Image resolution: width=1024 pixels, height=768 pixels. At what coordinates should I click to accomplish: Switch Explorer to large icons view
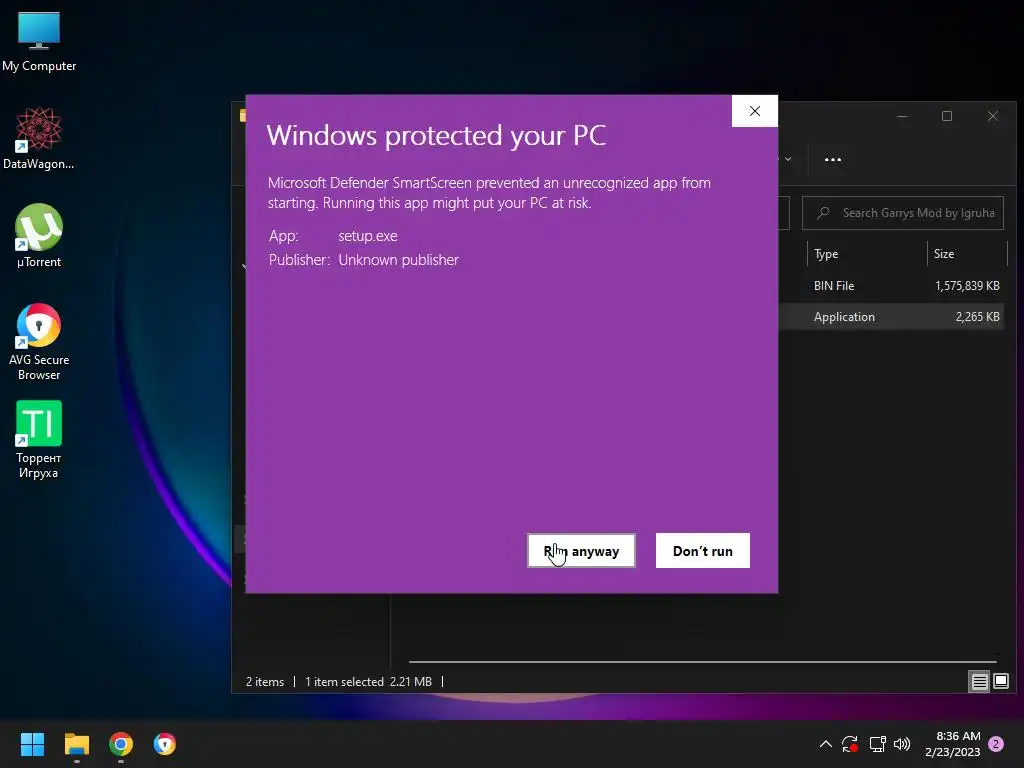pyautogui.click(x=1001, y=681)
